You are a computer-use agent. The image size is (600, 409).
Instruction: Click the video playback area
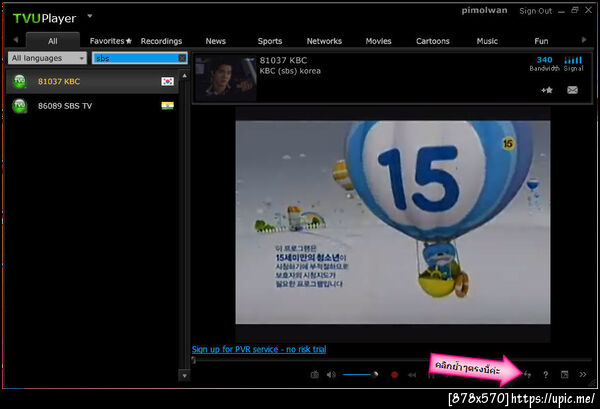click(x=393, y=222)
